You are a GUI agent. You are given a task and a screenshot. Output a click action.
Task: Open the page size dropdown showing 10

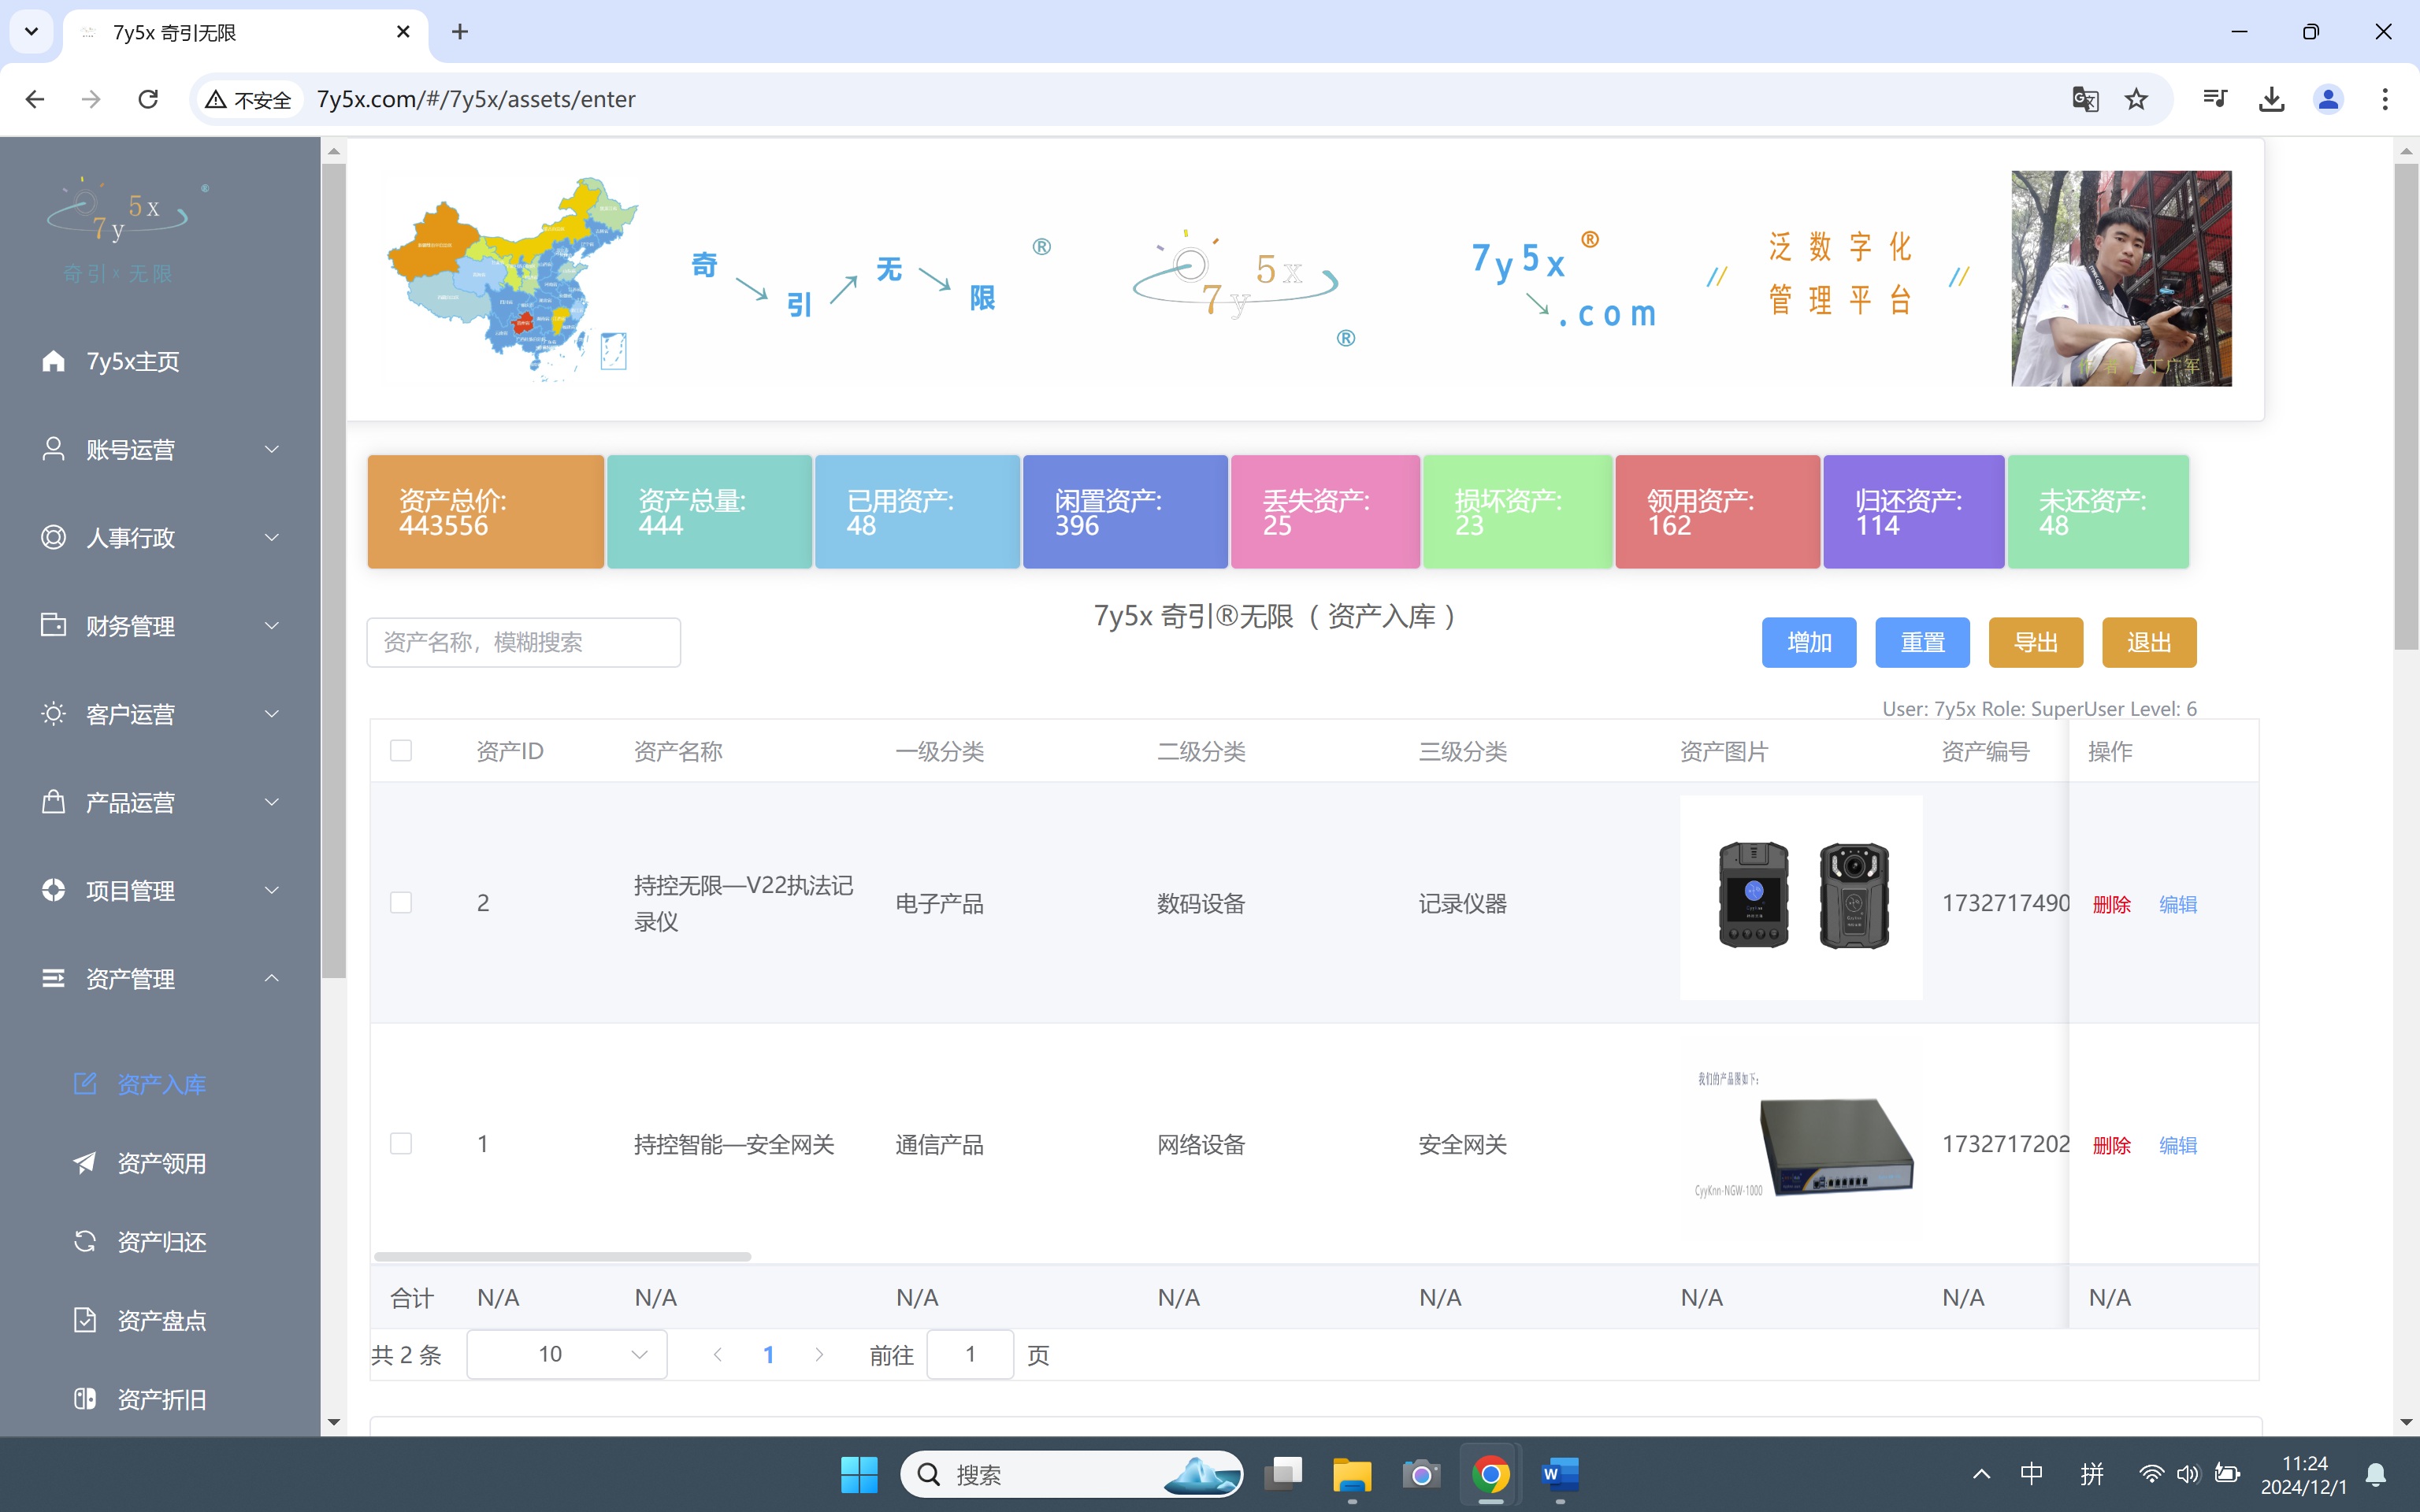click(567, 1354)
